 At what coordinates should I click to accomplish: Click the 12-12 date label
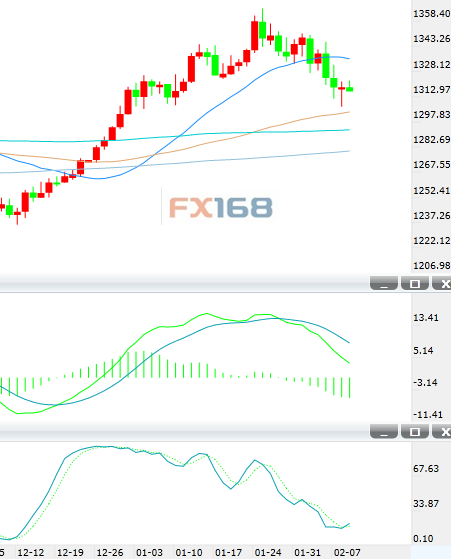tap(31, 553)
